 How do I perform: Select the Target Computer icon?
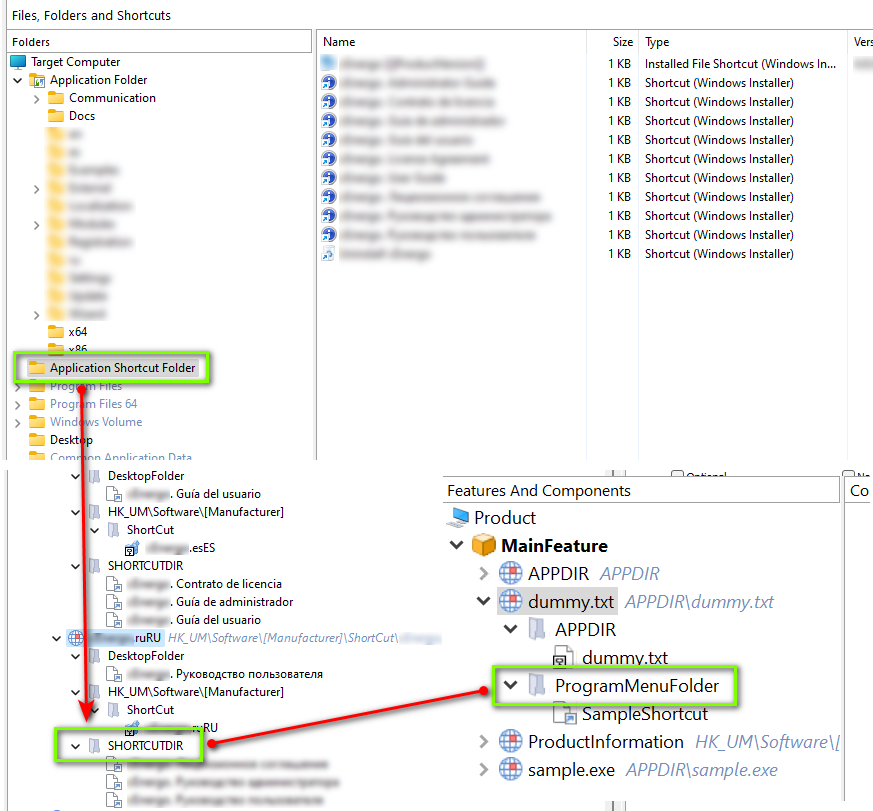click(19, 62)
